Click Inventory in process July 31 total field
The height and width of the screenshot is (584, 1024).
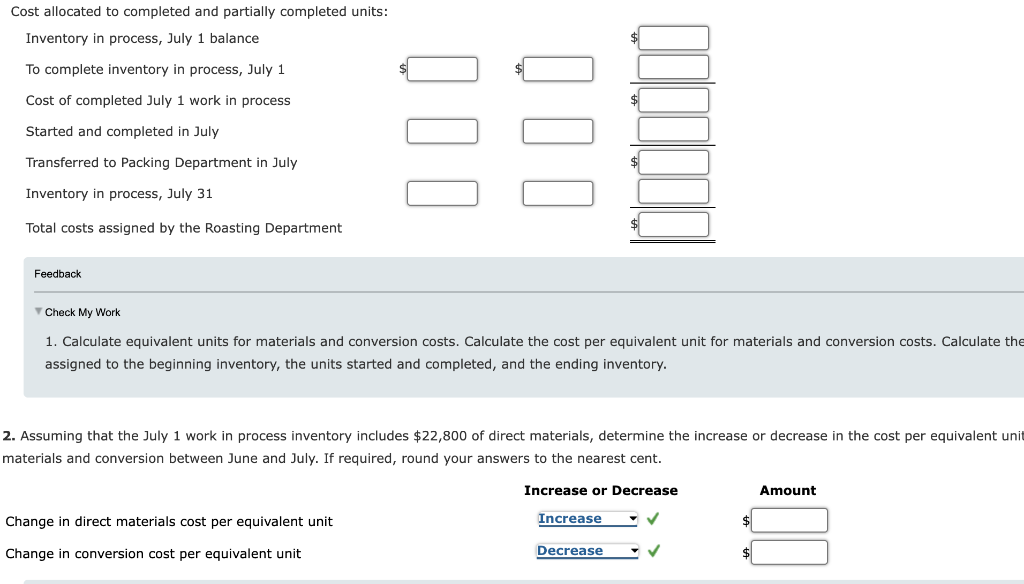[673, 191]
